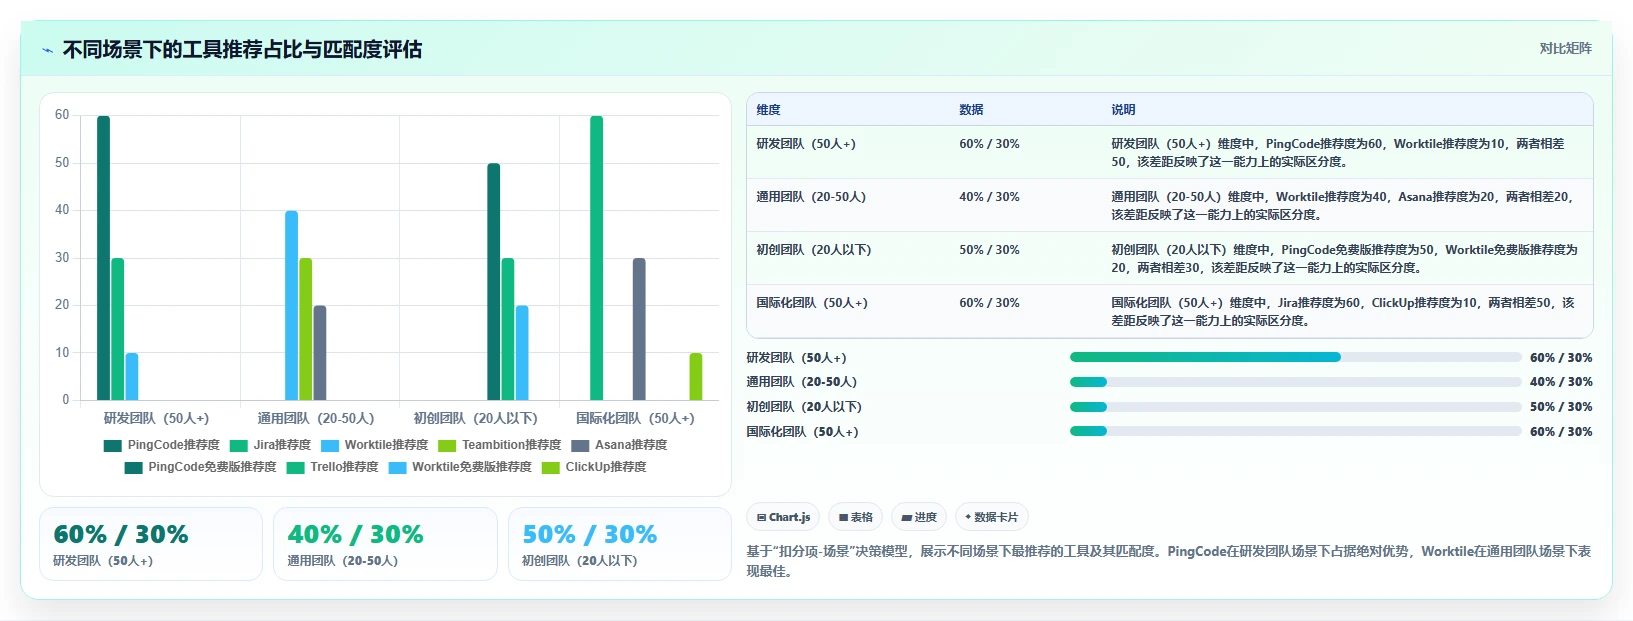Click 研发团队（50人+）label left of progress bar
The width and height of the screenshot is (1633, 621).
797,358
